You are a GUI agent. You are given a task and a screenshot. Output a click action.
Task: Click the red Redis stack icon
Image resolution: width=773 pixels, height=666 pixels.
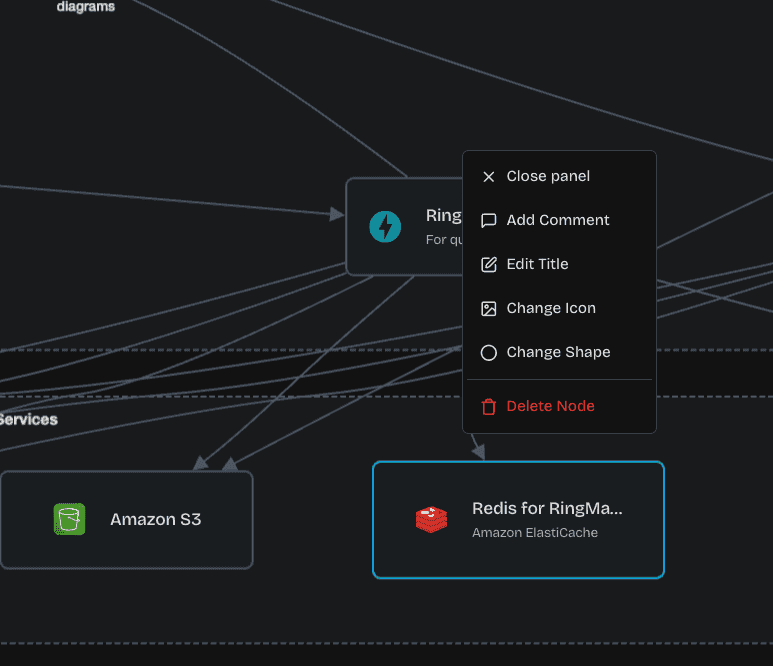[x=432, y=519]
